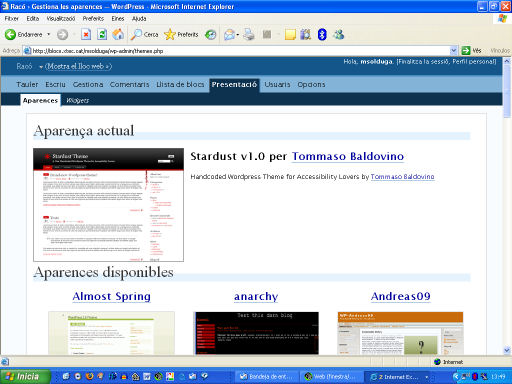
Task: Click Mostra el lloc web link
Action: (x=78, y=66)
